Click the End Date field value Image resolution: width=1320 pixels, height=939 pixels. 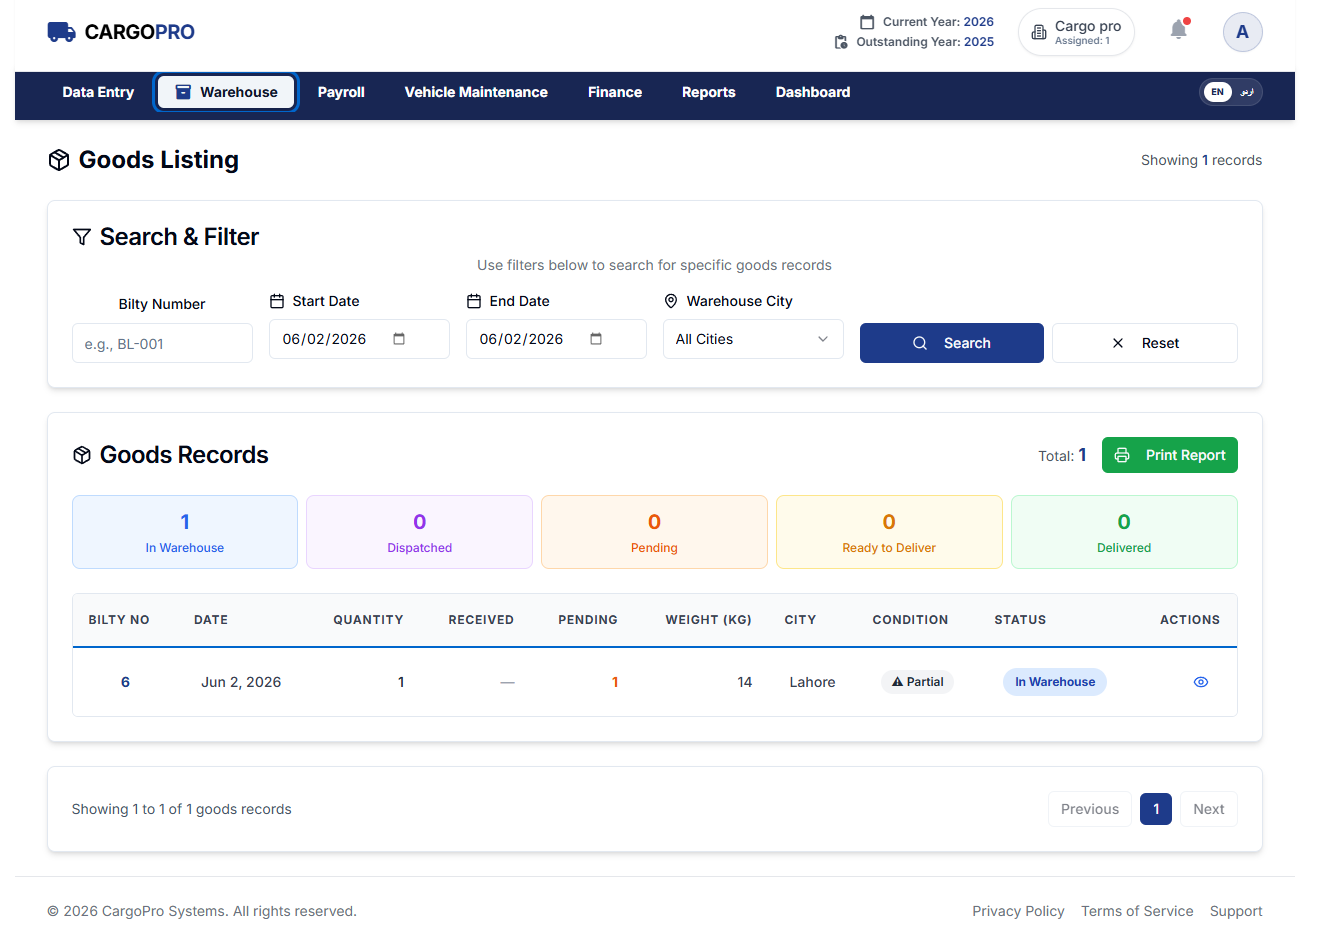point(521,339)
